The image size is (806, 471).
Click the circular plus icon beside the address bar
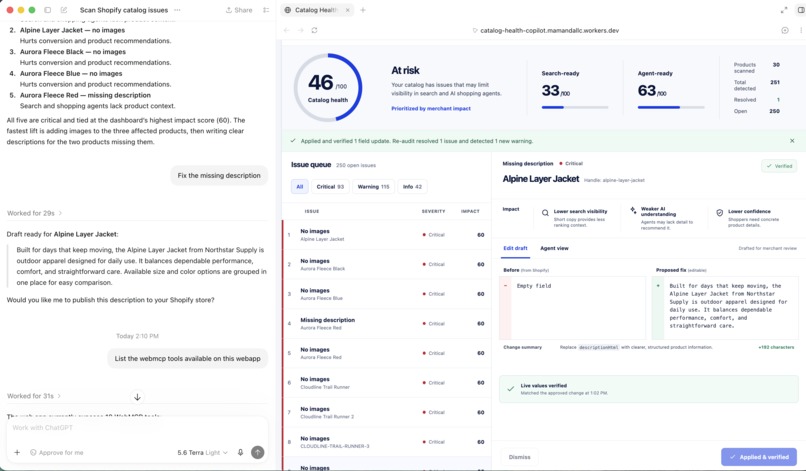coord(785,30)
